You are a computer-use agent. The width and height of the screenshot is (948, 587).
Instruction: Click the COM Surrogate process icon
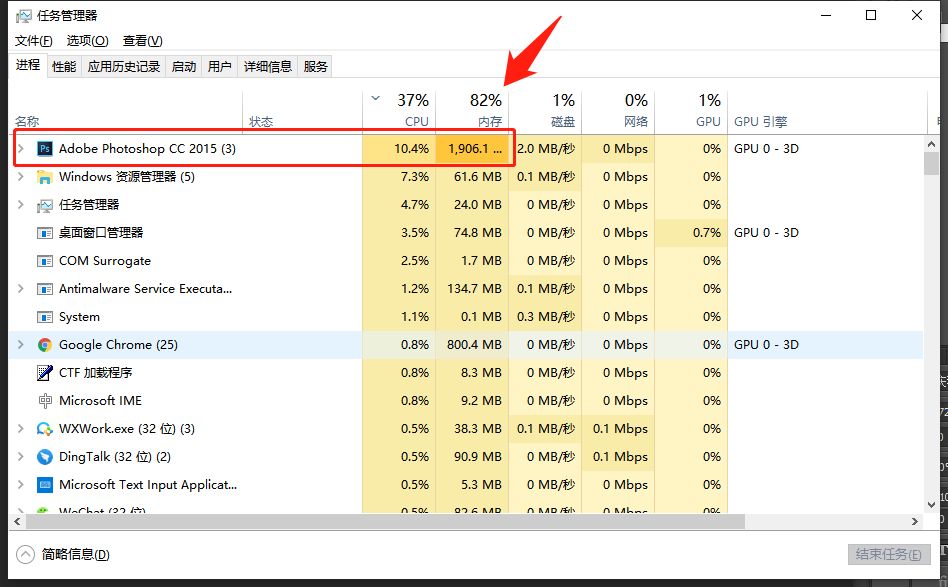[45, 261]
